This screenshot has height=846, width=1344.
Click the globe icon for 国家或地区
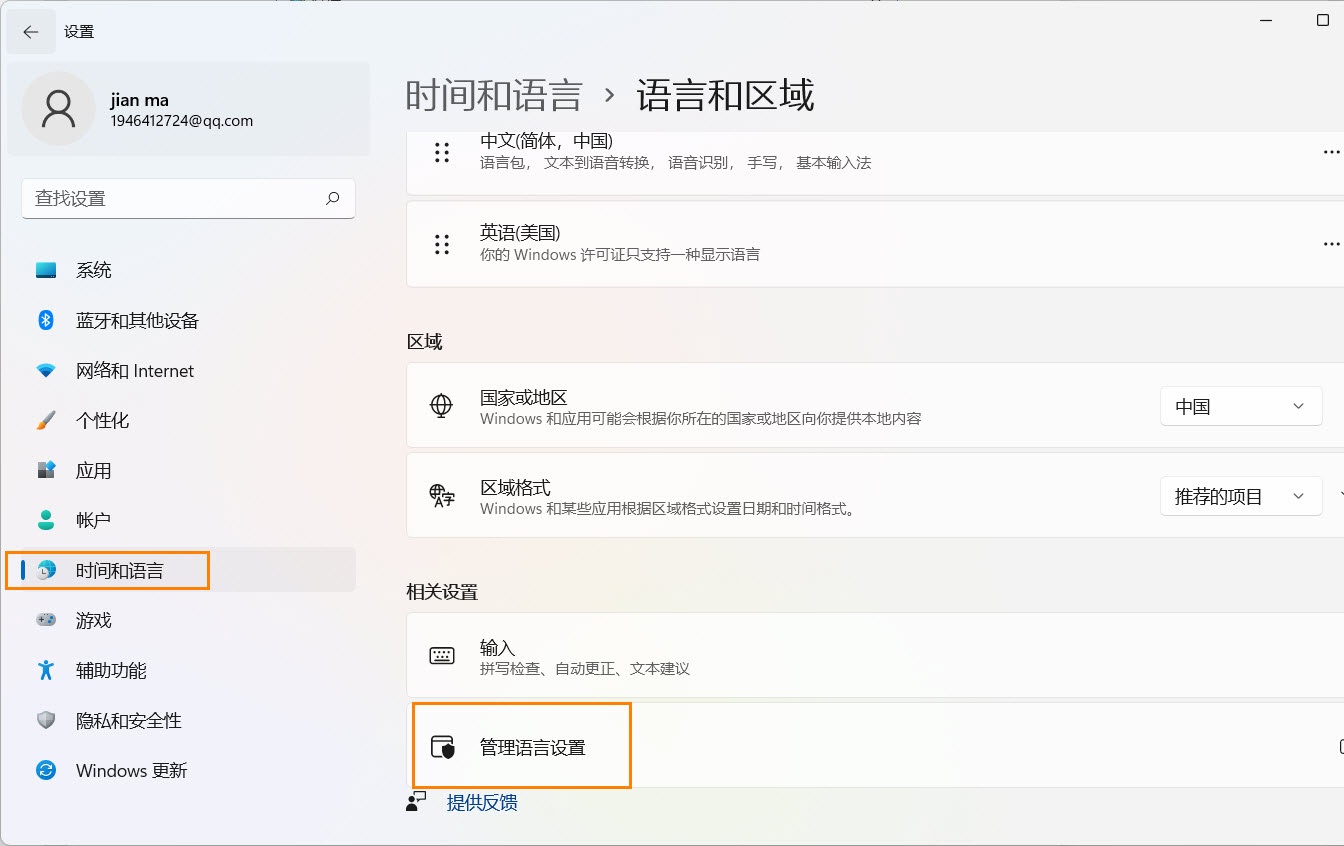click(x=441, y=405)
